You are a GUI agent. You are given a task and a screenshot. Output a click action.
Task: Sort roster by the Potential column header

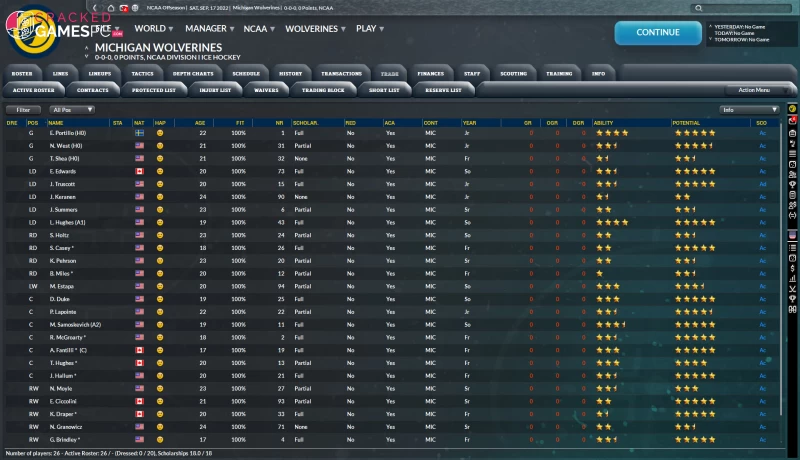pos(686,122)
